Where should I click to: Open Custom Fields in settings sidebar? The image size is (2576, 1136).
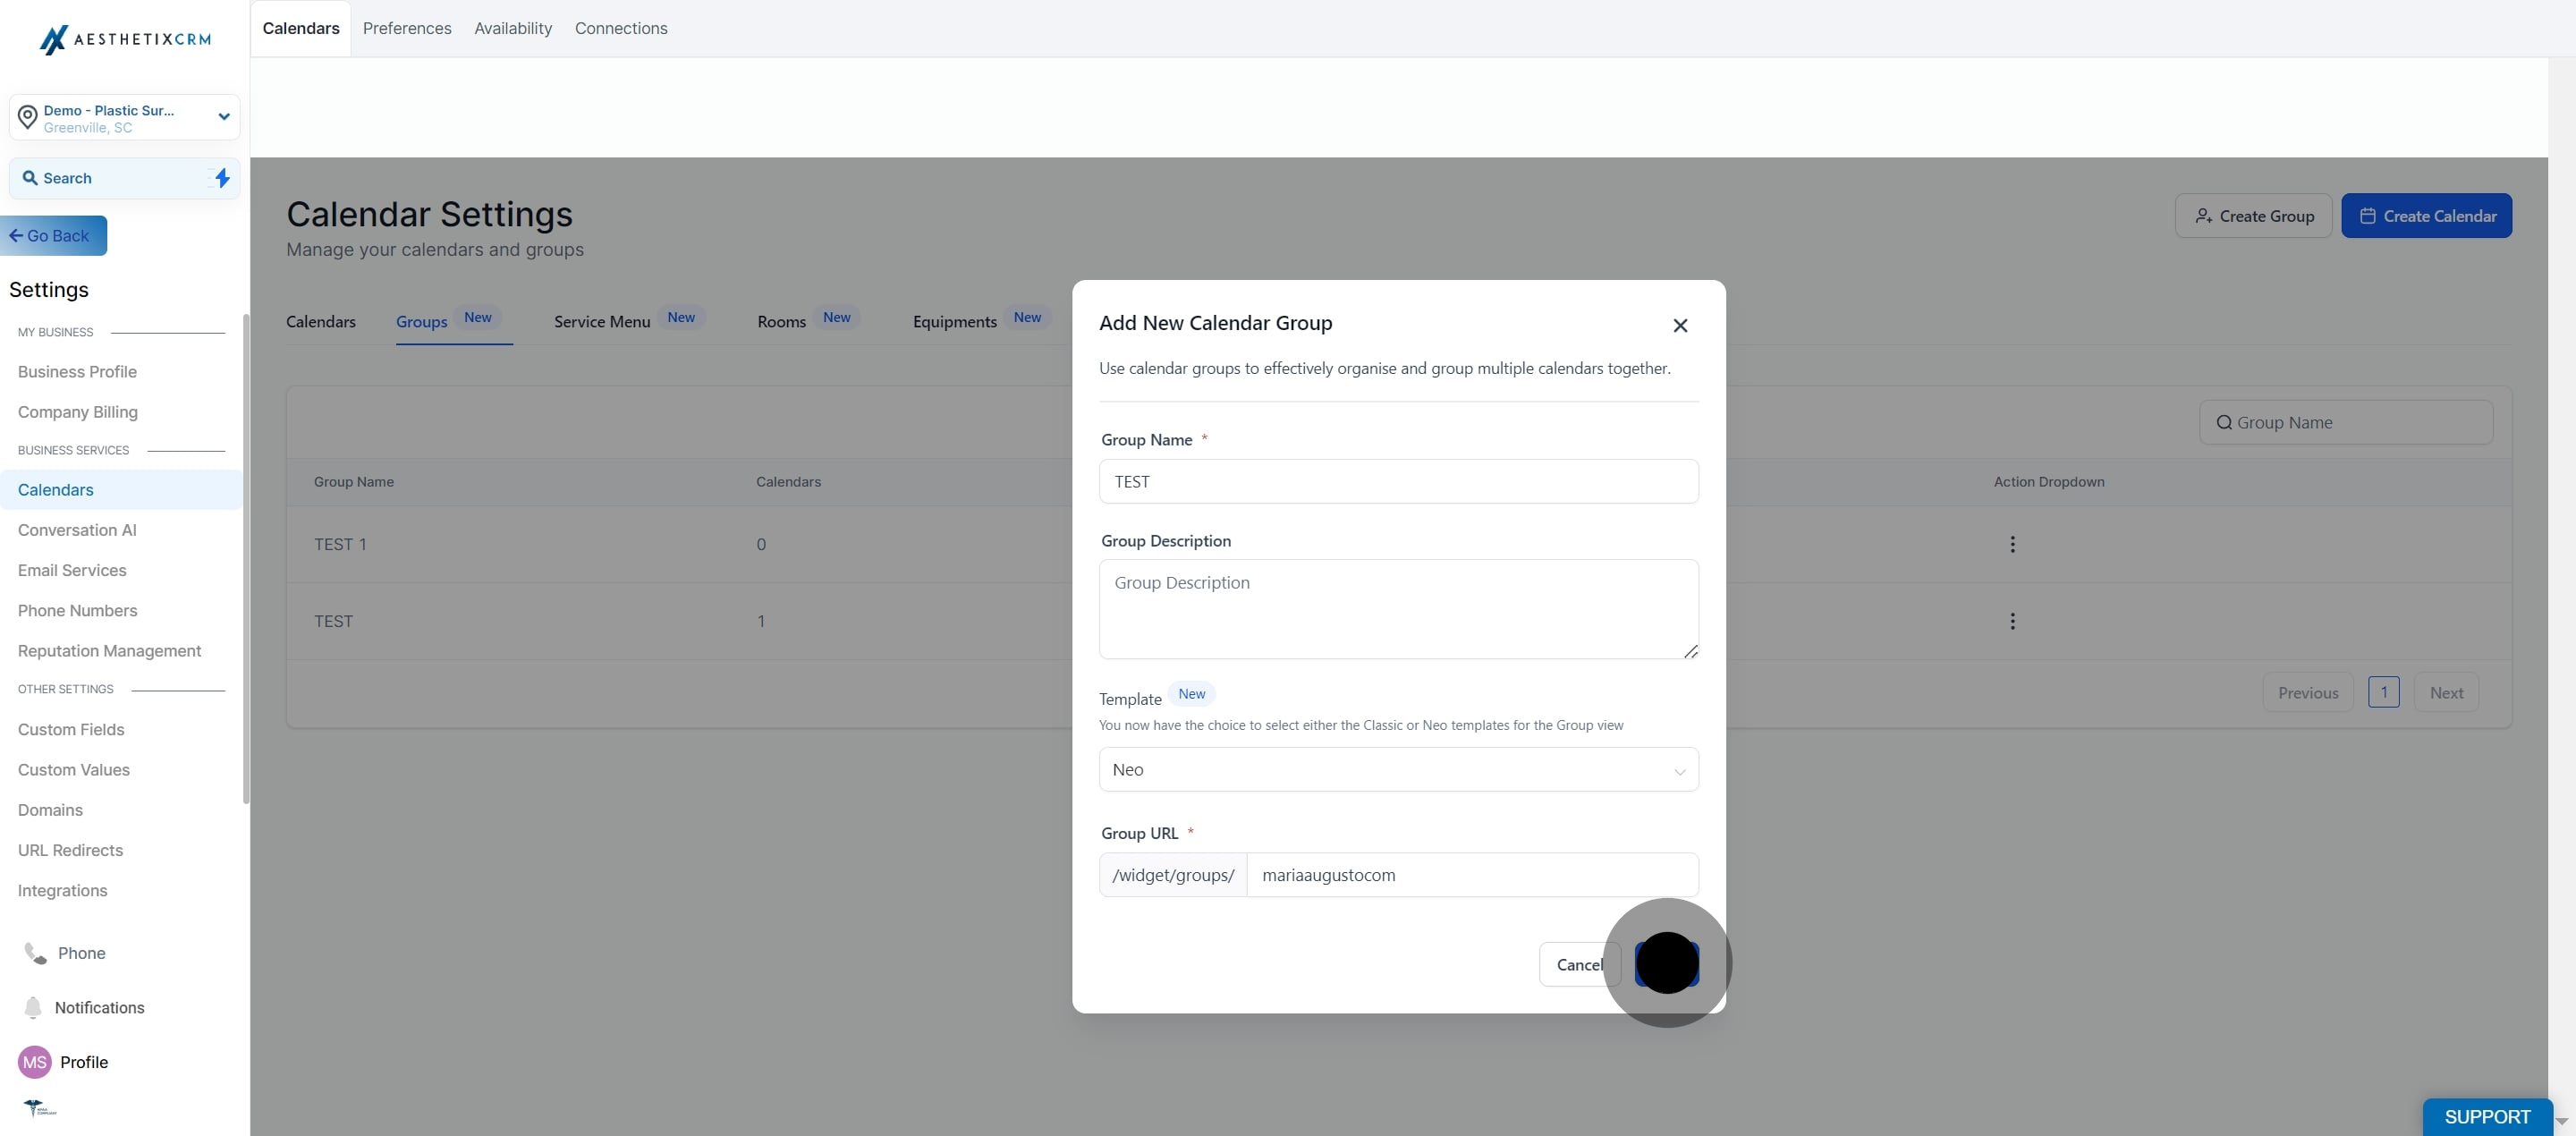71,729
